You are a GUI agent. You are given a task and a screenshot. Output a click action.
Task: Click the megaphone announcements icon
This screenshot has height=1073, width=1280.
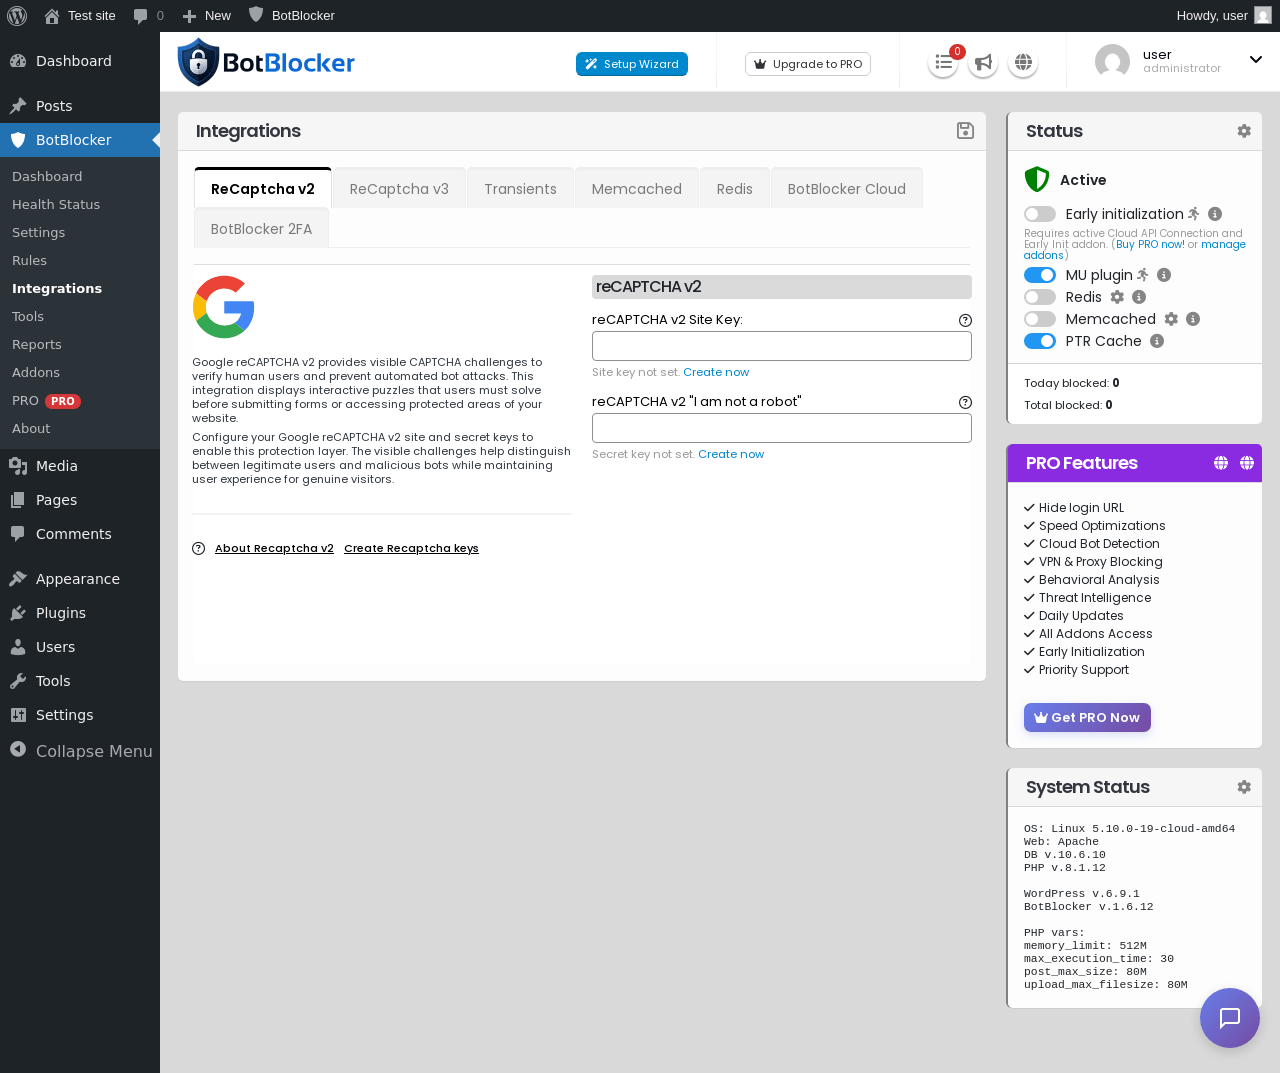[x=983, y=63]
